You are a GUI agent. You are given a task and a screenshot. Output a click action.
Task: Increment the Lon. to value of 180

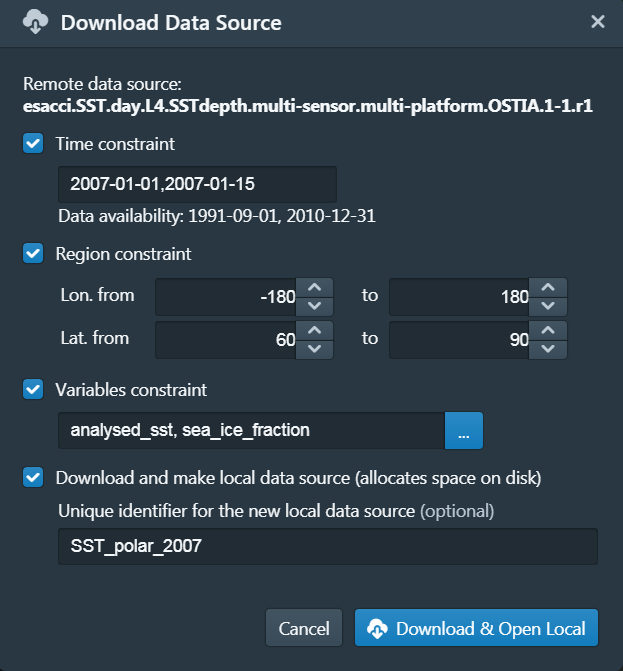(x=548, y=288)
